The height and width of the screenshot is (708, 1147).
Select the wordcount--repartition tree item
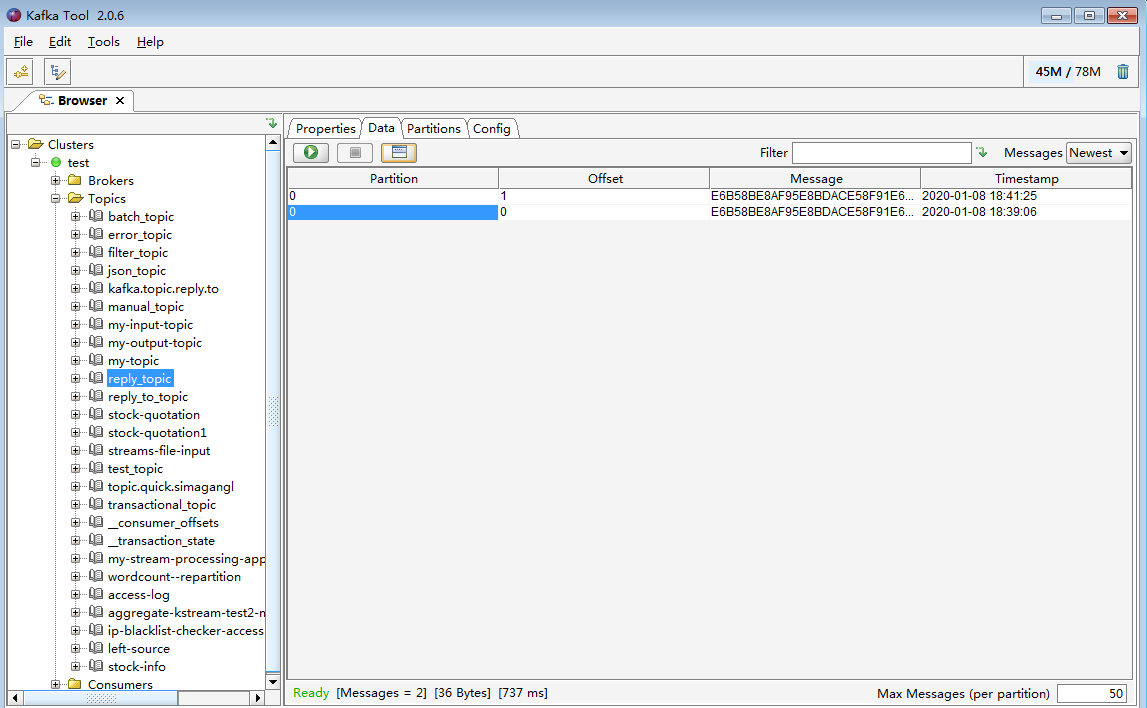pos(174,576)
